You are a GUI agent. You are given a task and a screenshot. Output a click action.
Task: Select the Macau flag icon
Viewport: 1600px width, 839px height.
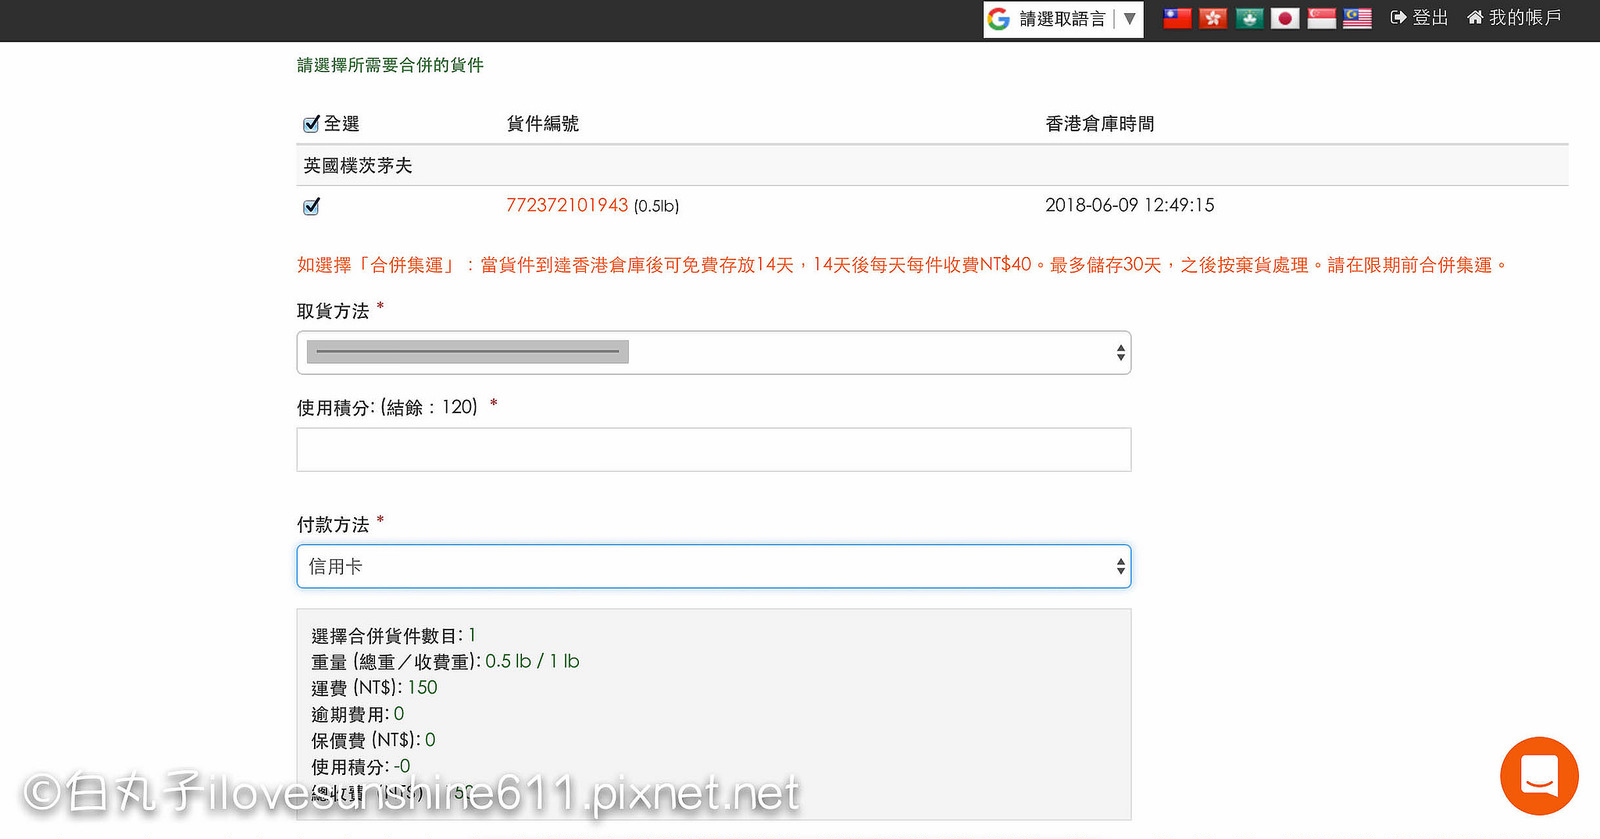pyautogui.click(x=1249, y=18)
